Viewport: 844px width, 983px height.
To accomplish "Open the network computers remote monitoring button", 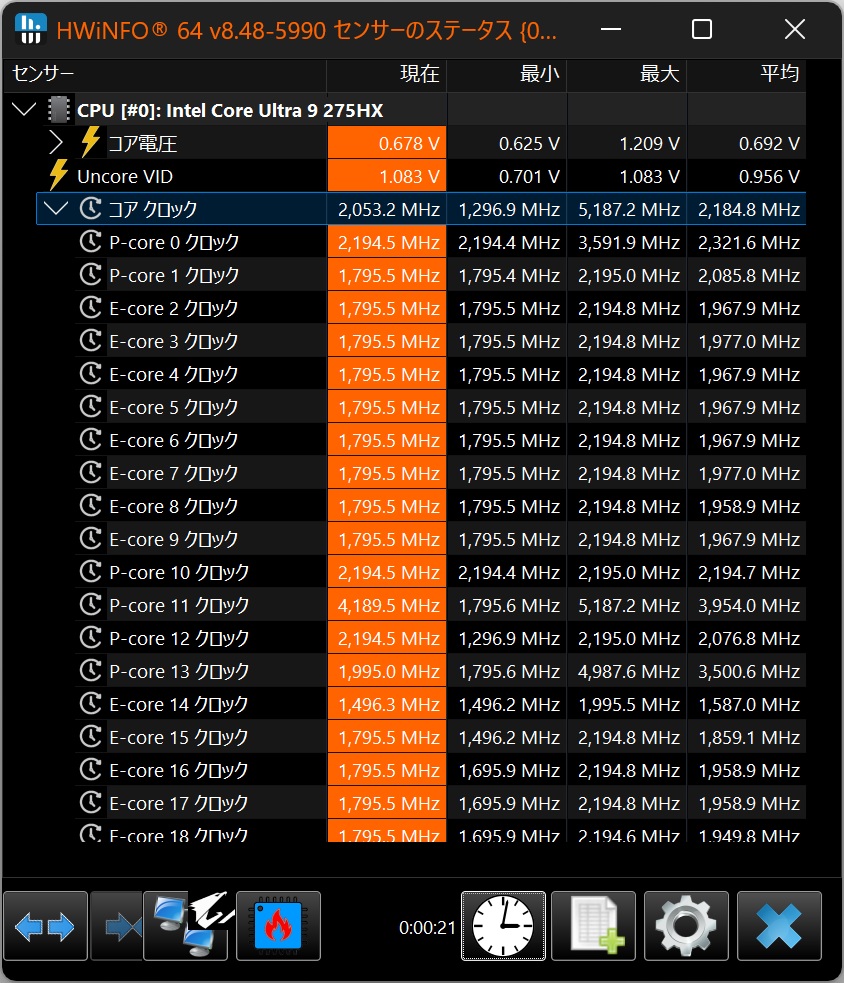I will (186, 926).
